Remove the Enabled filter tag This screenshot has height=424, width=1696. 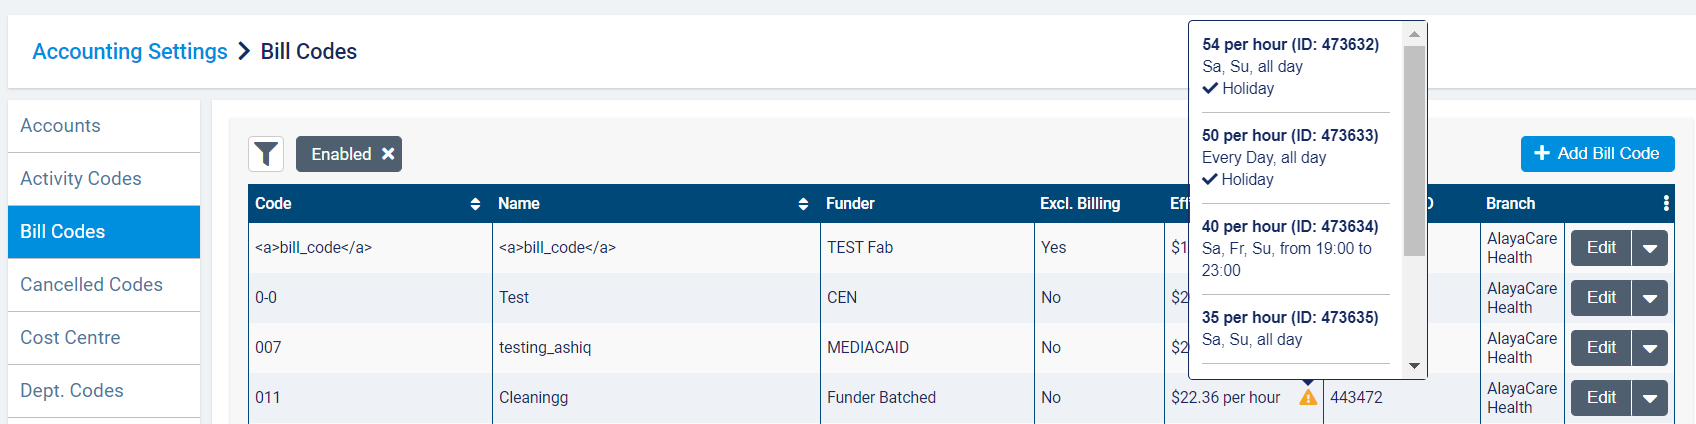388,154
